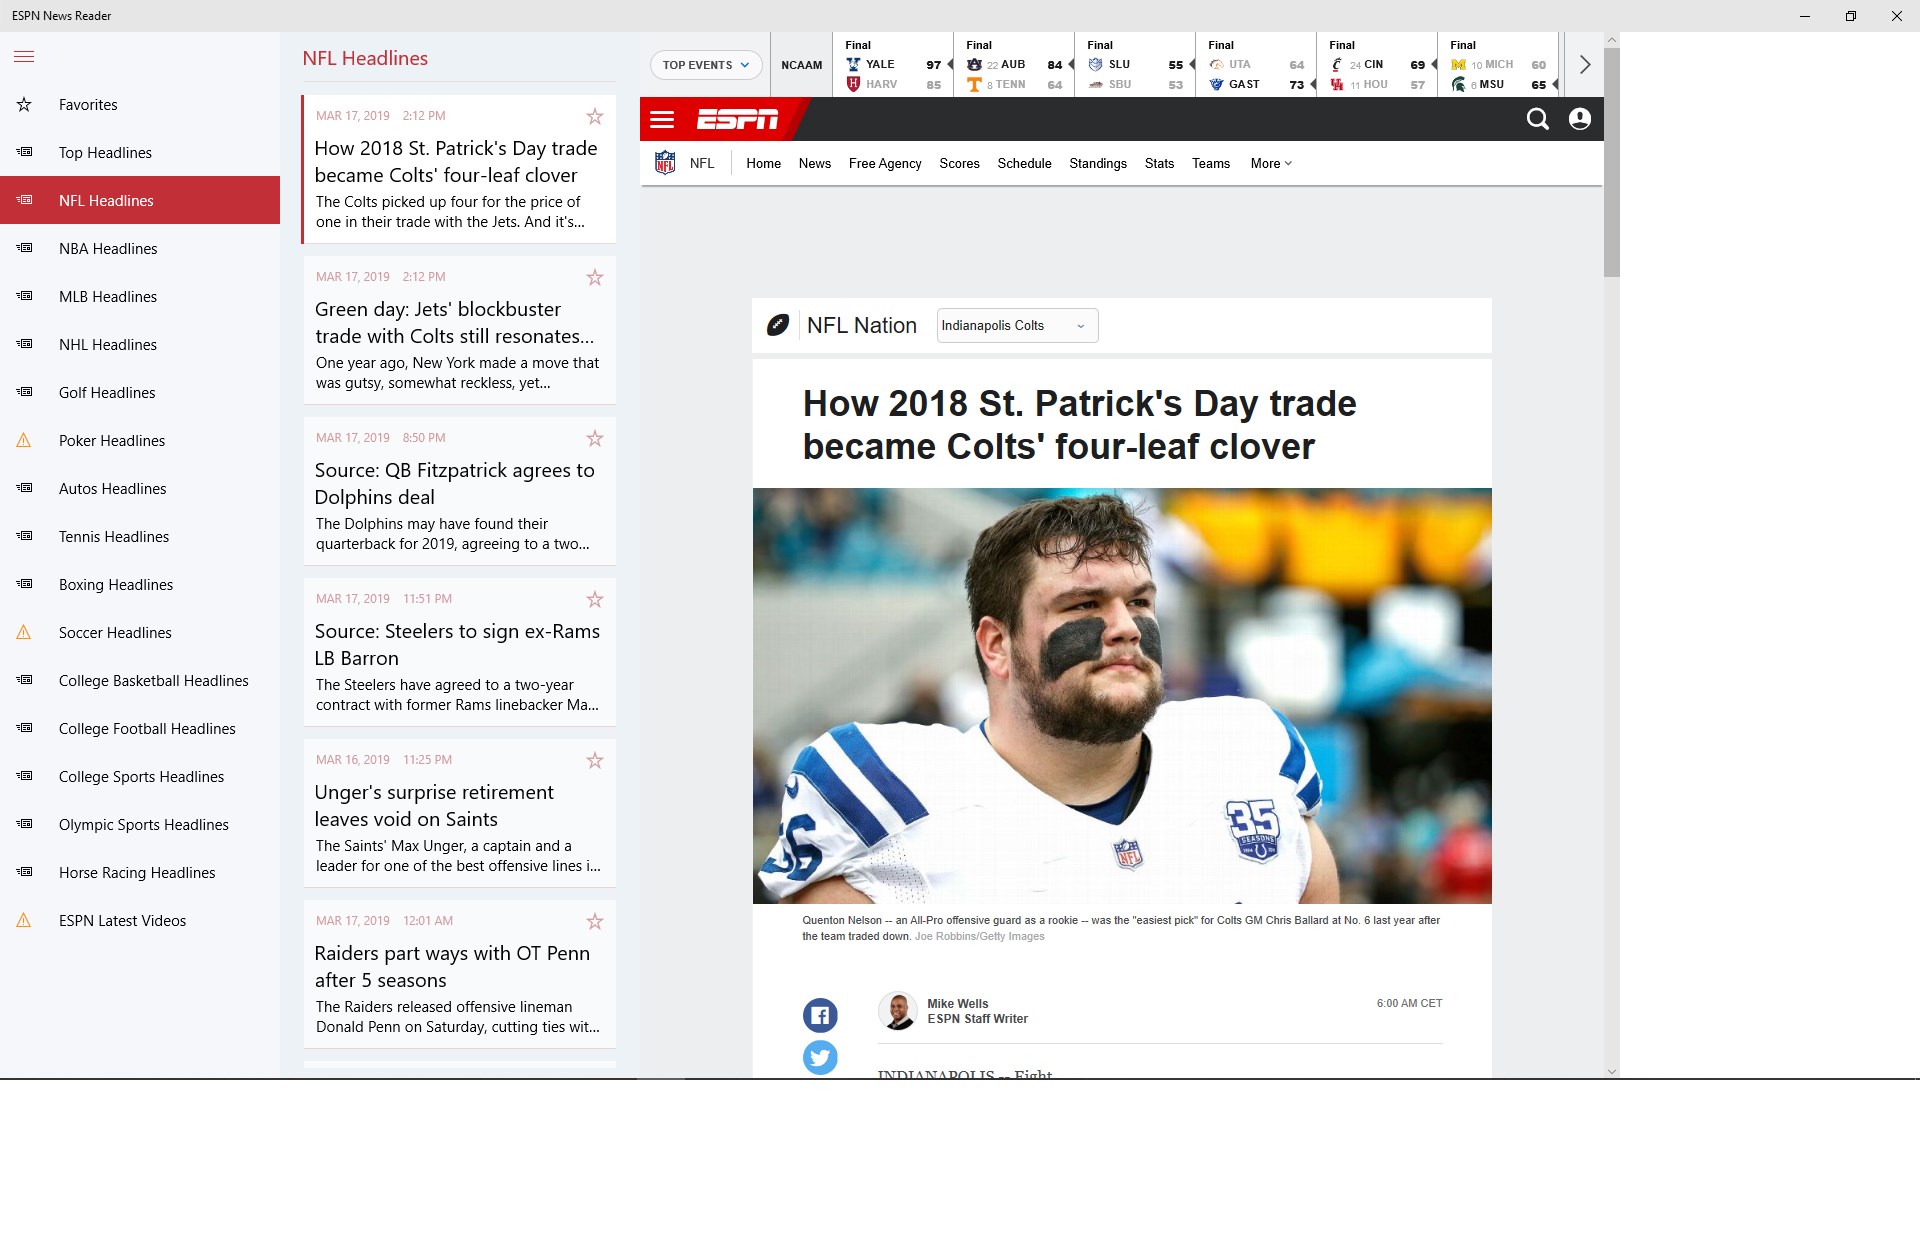Click the ESPN logo
Viewport: 1920px width, 1240px height.
738,120
